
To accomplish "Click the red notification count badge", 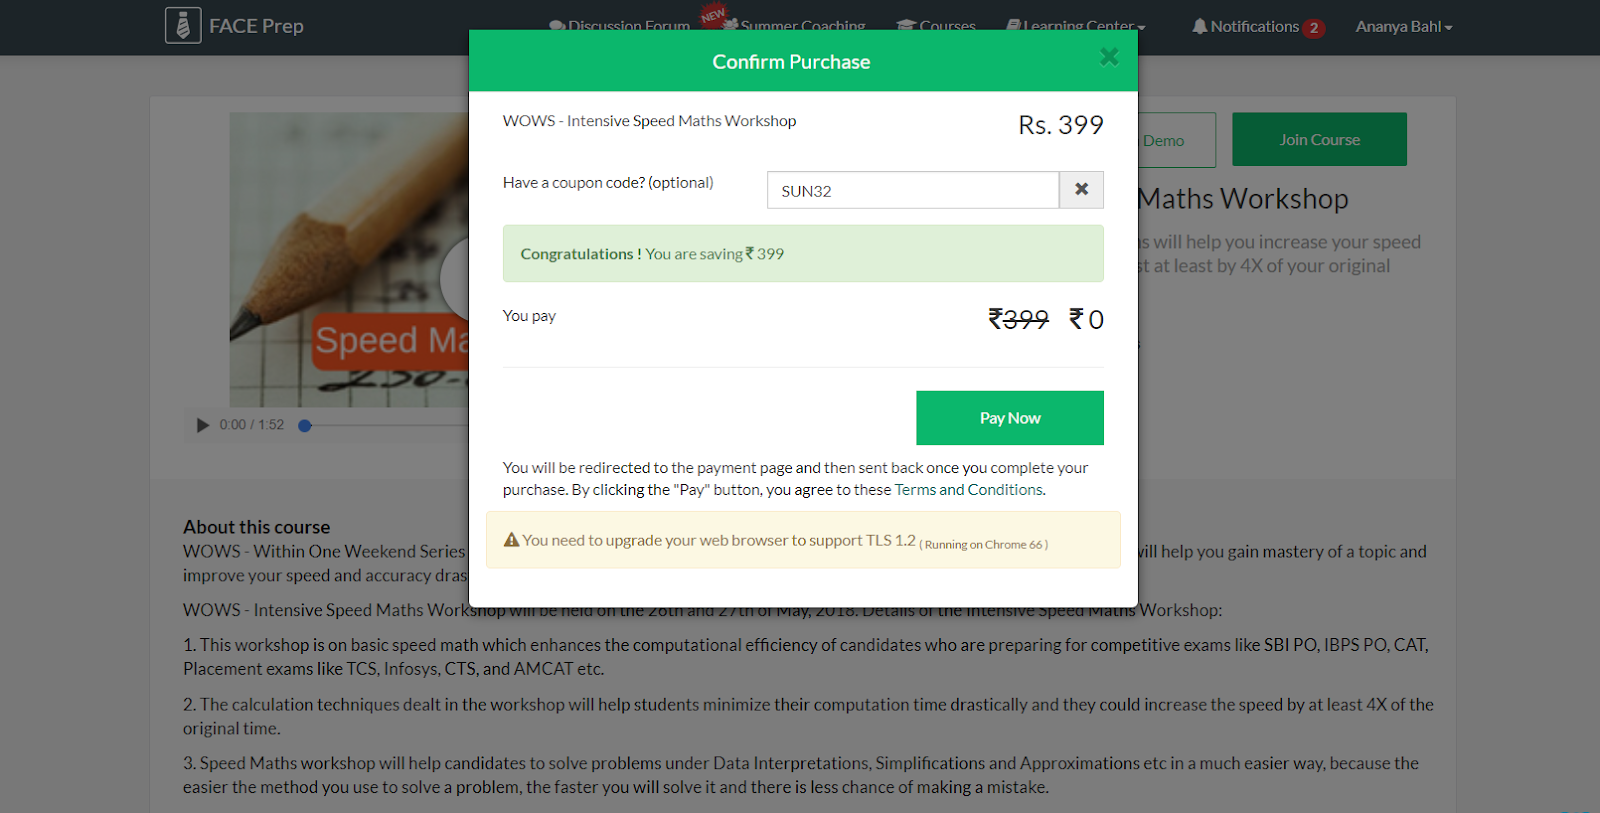I will (1314, 28).
